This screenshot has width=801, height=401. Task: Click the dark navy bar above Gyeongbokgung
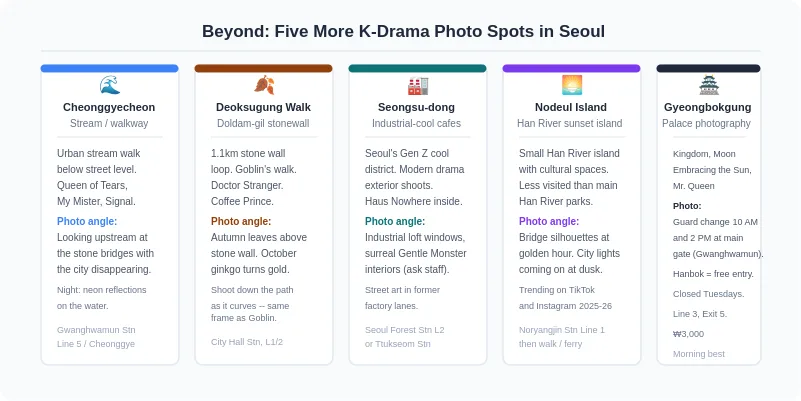click(709, 68)
